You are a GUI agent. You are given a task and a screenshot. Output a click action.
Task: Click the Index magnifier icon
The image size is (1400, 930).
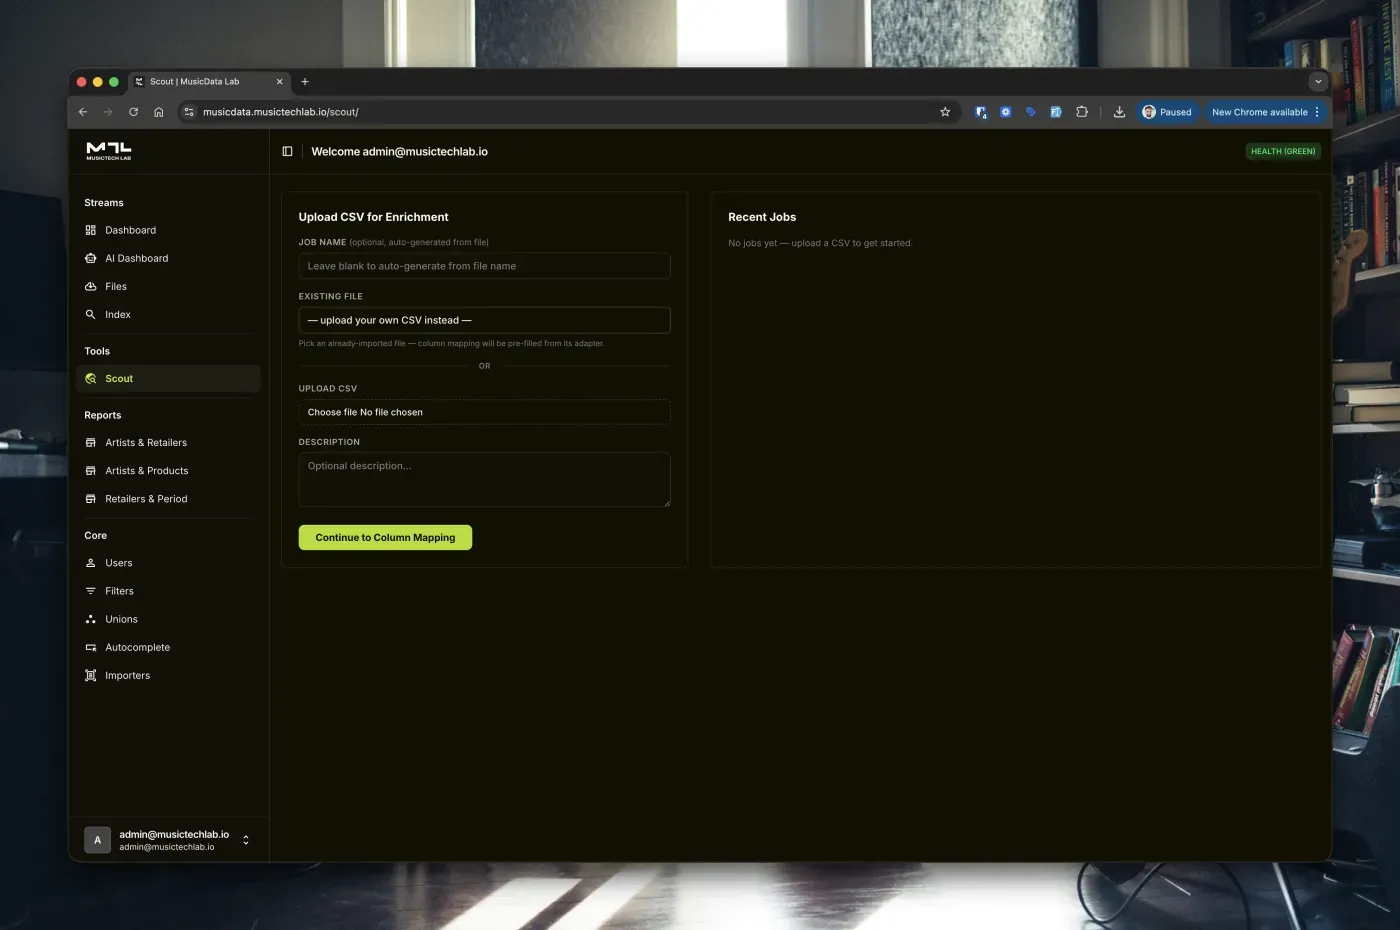coord(91,314)
